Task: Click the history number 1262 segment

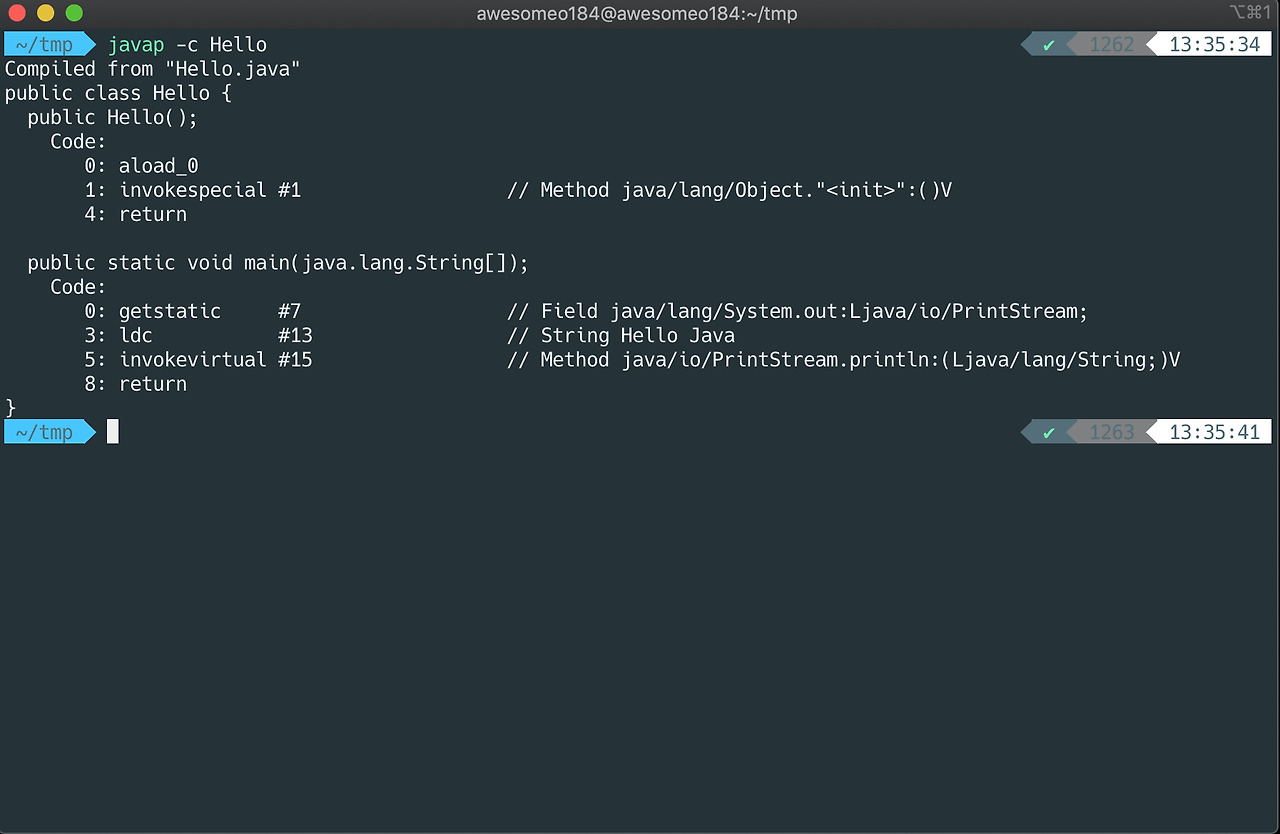Action: [1112, 45]
